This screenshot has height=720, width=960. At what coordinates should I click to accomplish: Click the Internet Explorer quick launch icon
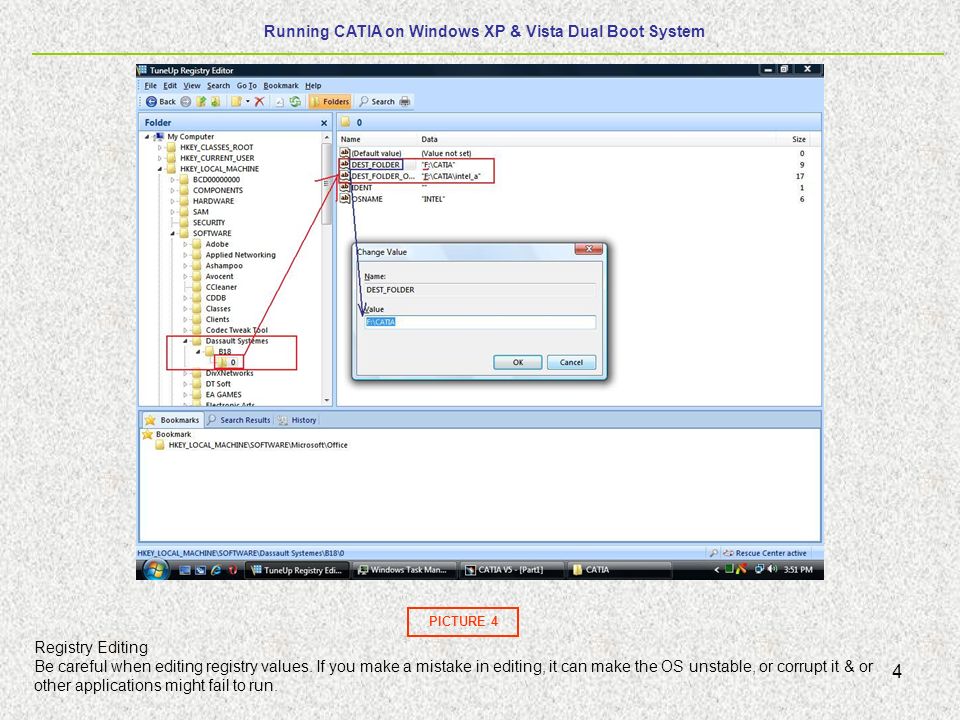[216, 570]
